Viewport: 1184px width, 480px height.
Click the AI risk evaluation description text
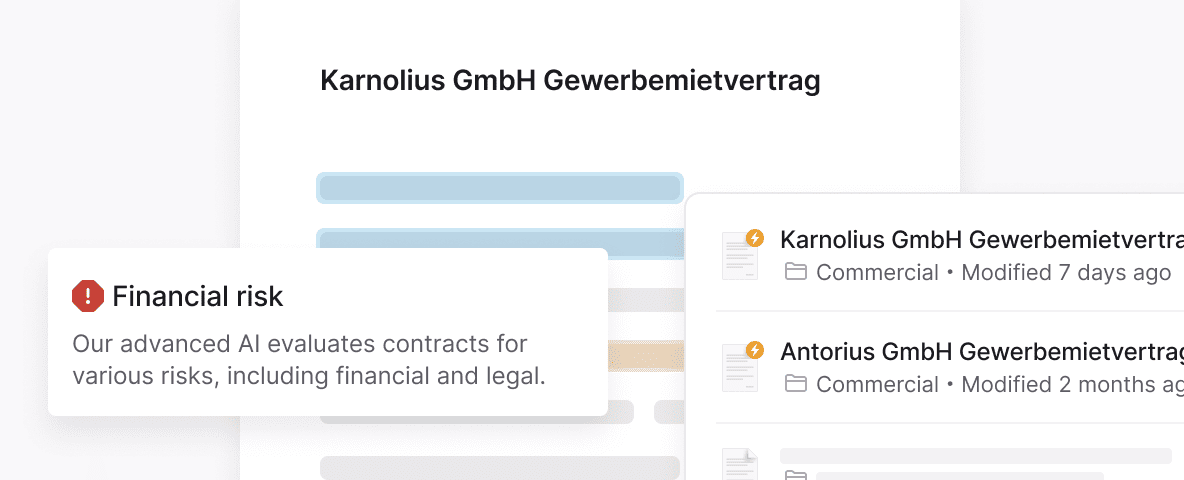pyautogui.click(x=308, y=361)
